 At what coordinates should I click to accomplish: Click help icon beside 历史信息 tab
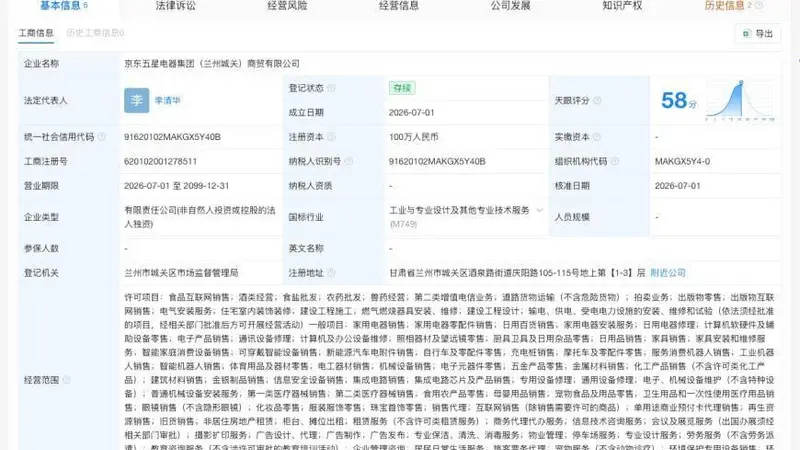point(759,6)
